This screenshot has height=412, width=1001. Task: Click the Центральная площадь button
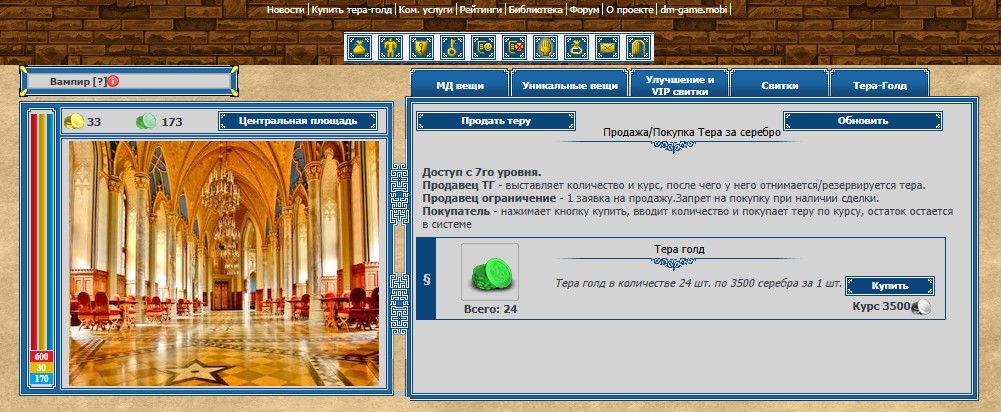pyautogui.click(x=298, y=121)
